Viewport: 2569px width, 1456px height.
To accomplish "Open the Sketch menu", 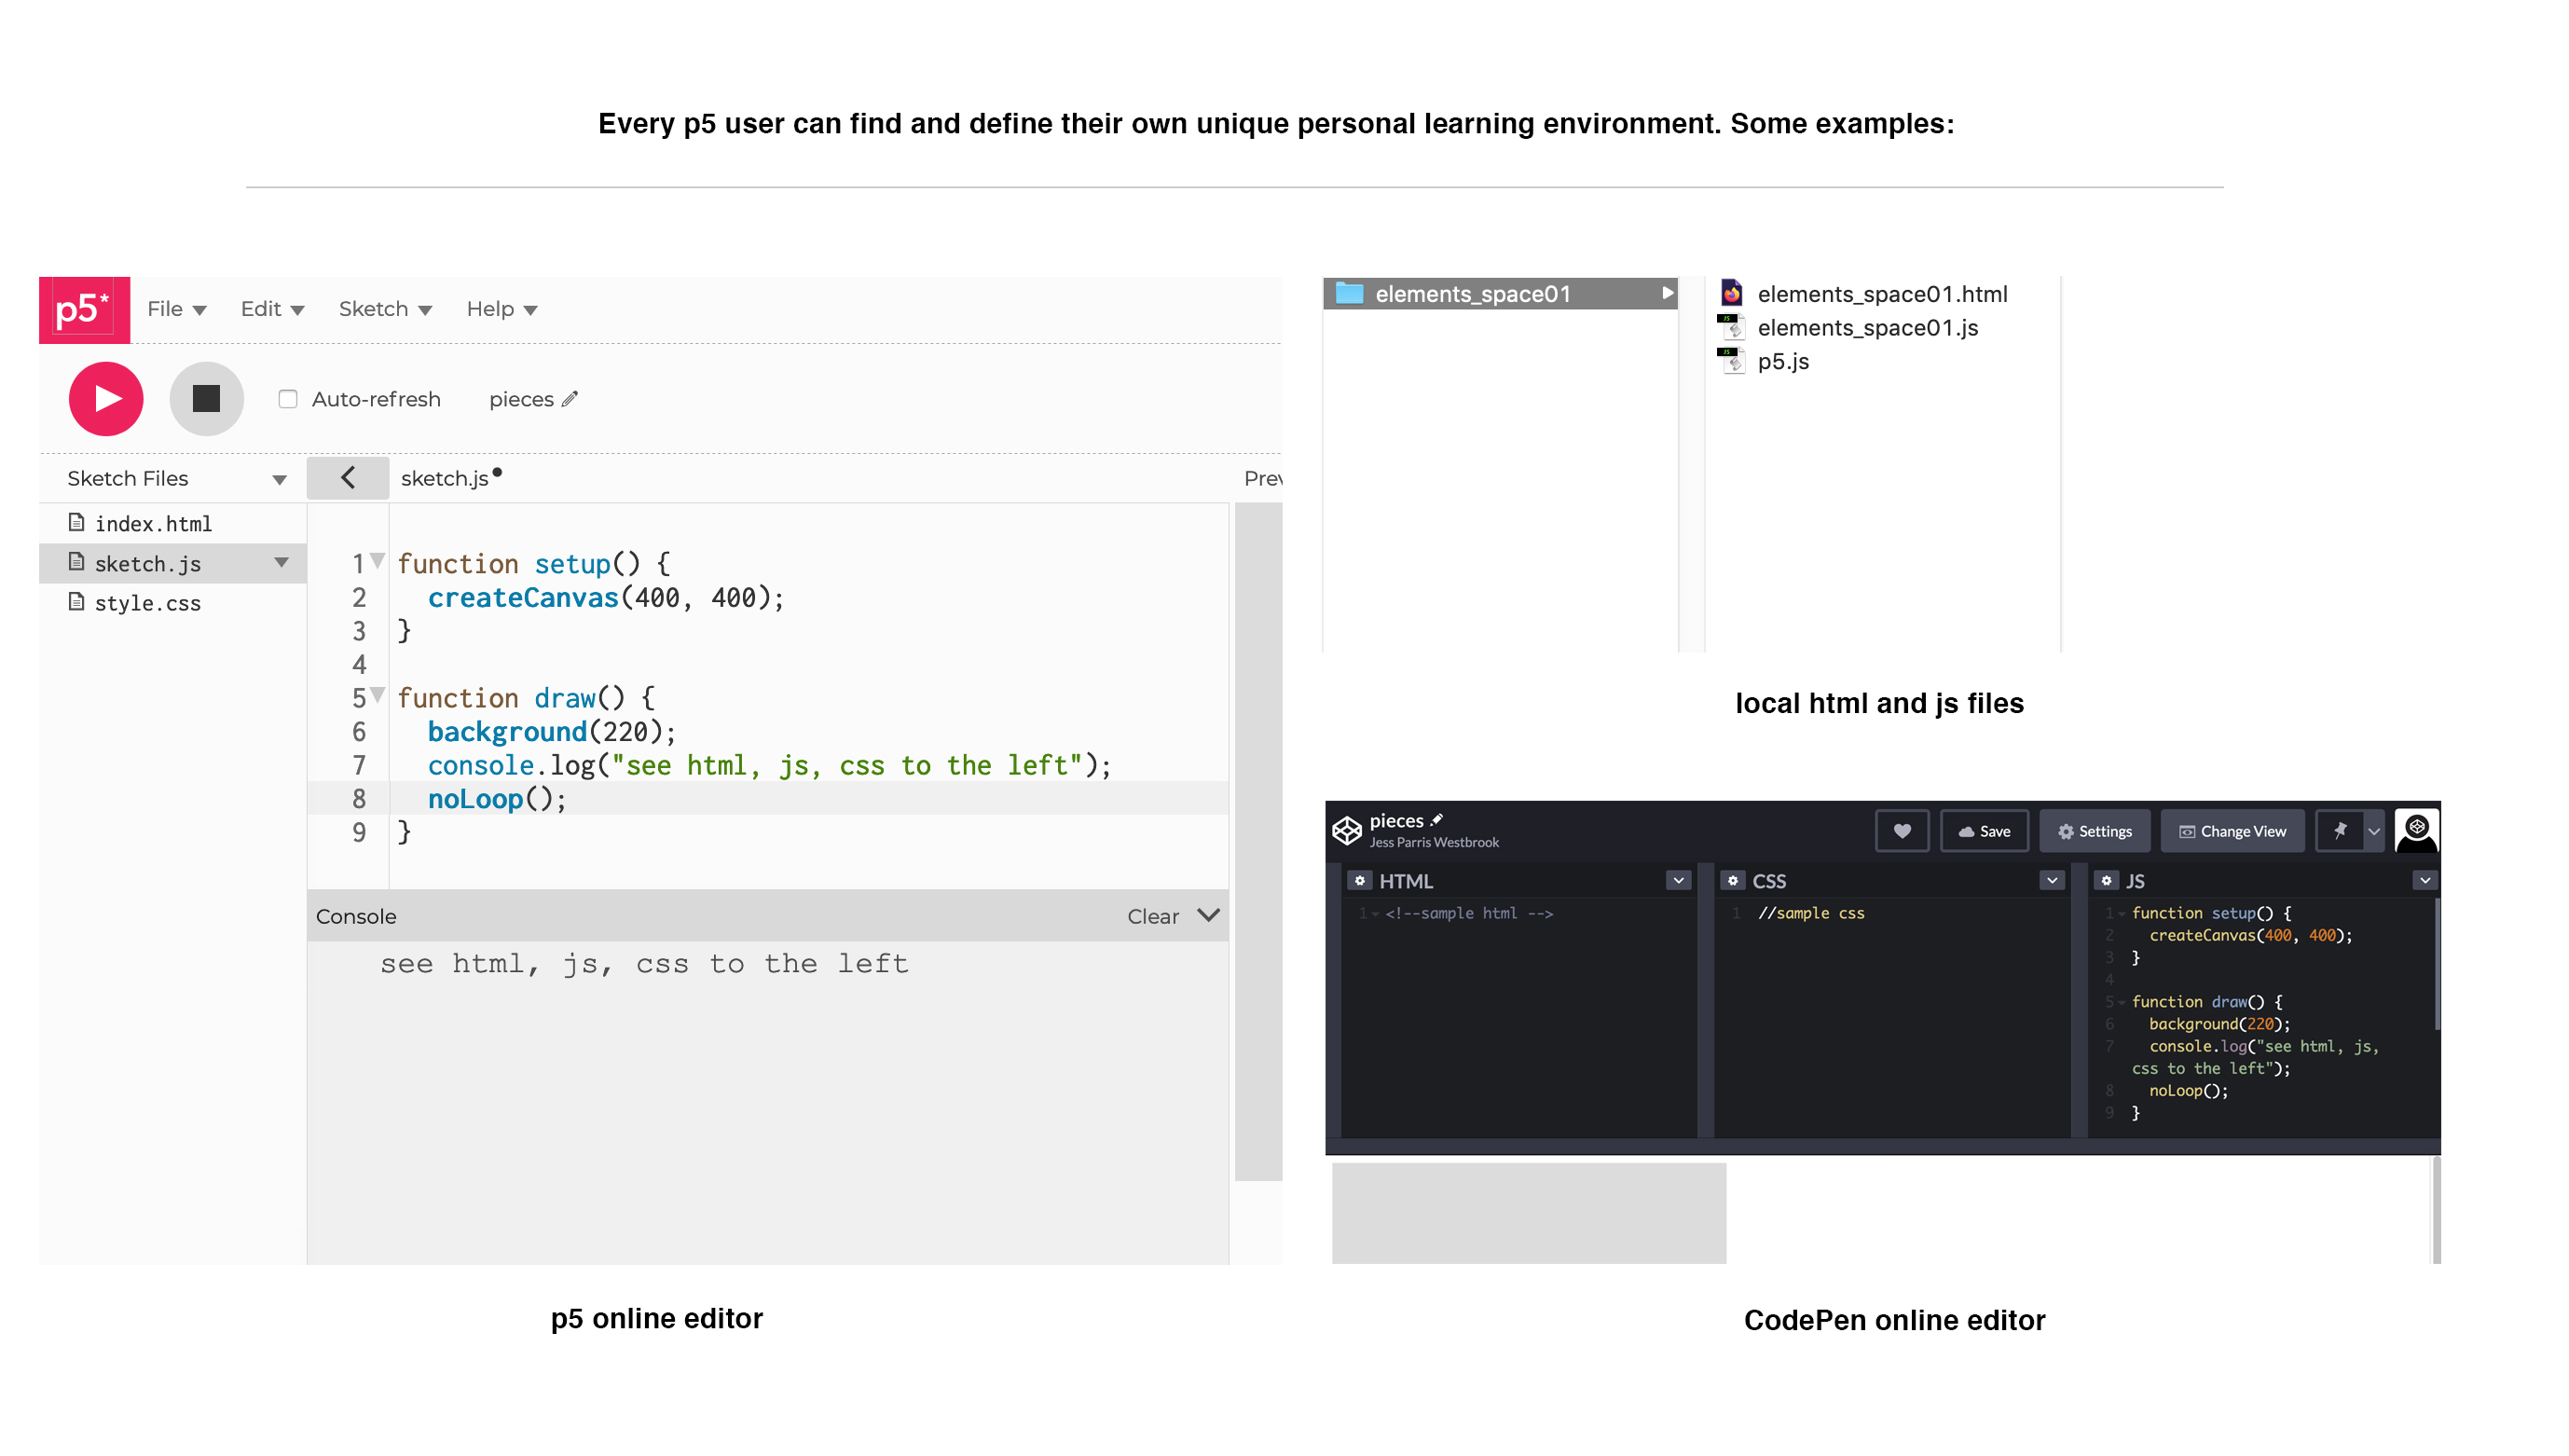I will pos(384,309).
